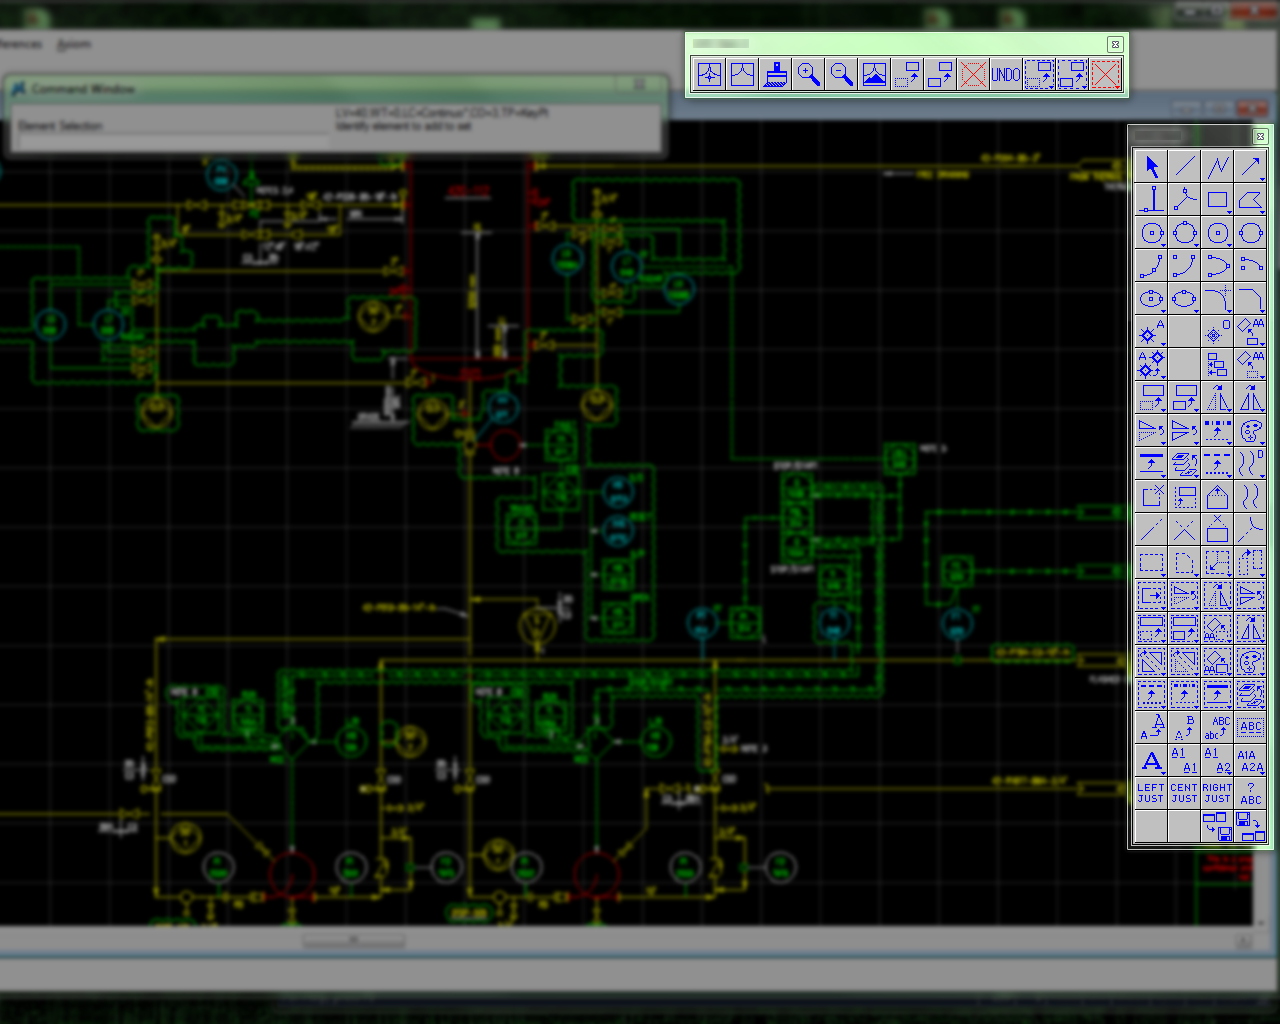Image resolution: width=1280 pixels, height=1024 pixels.
Task: Click the floppy disk to boxes load icon
Action: pyautogui.click(x=1251, y=826)
